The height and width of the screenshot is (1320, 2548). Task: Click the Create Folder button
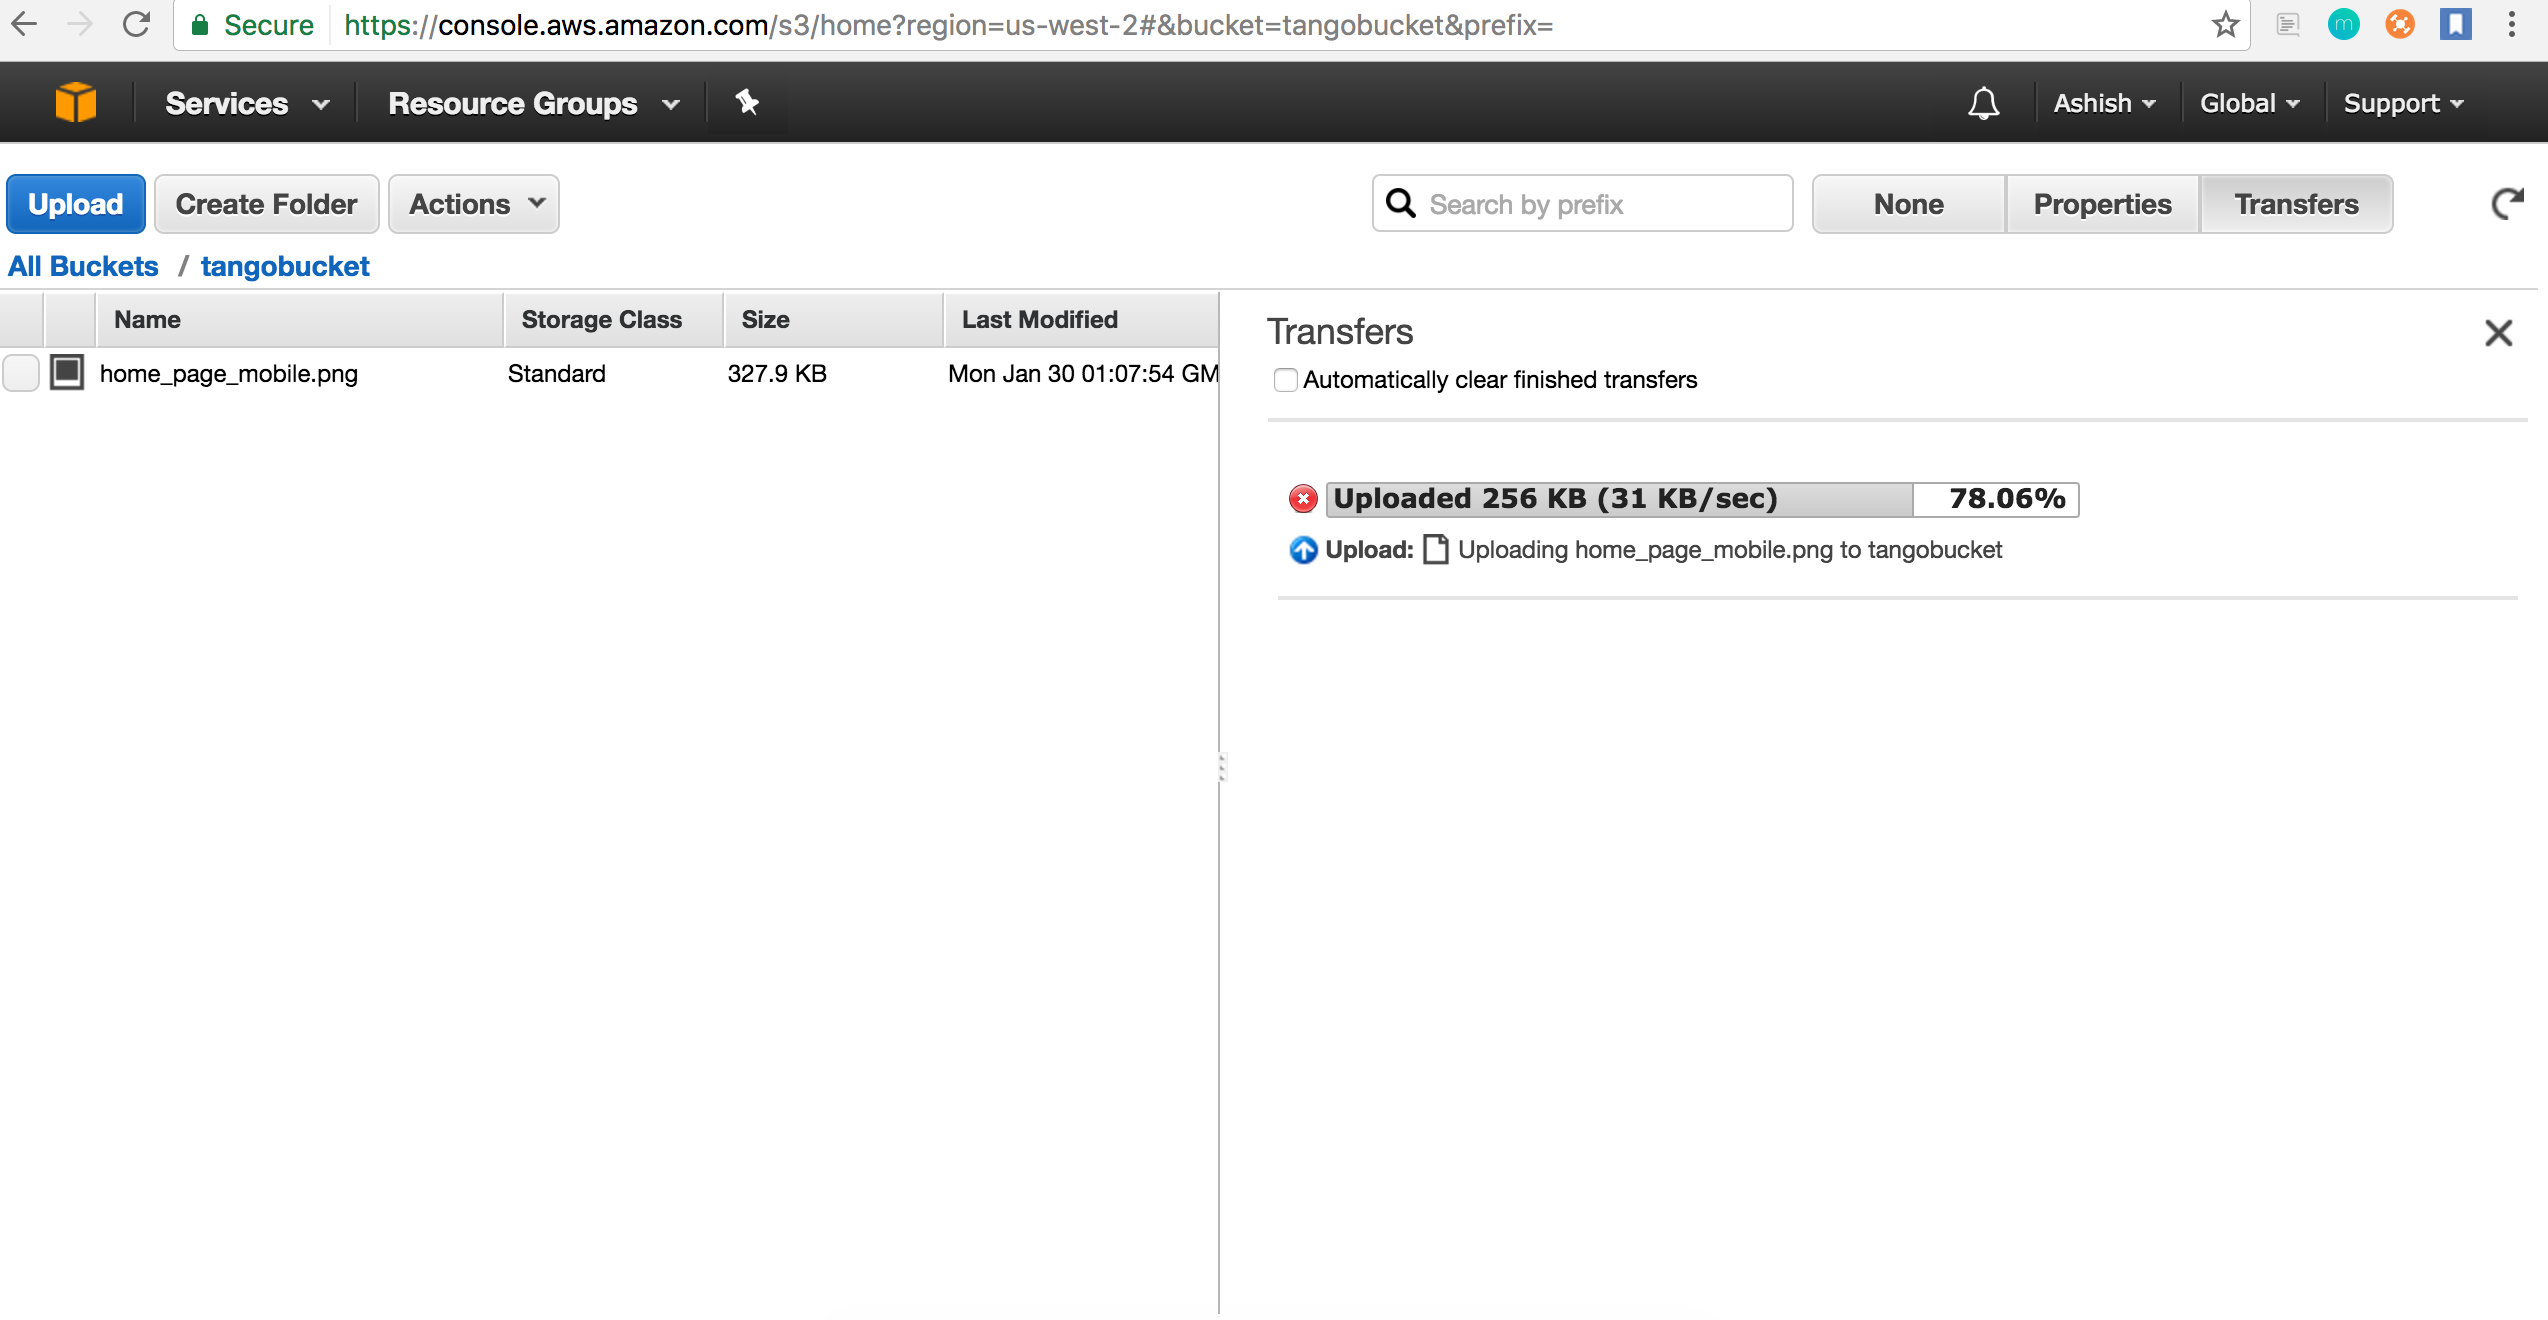coord(266,204)
